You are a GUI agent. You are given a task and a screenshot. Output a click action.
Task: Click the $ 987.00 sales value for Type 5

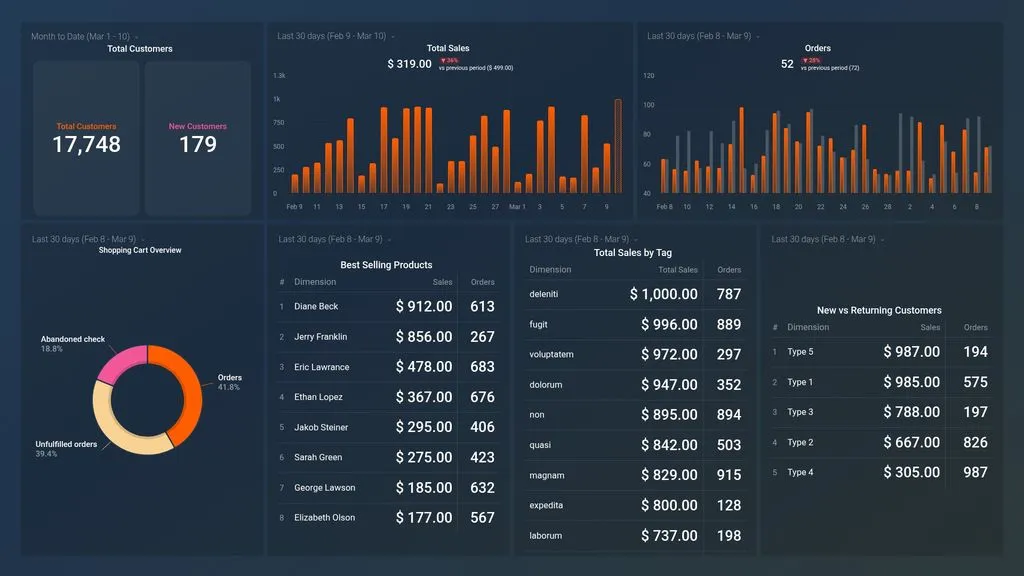[x=912, y=352]
